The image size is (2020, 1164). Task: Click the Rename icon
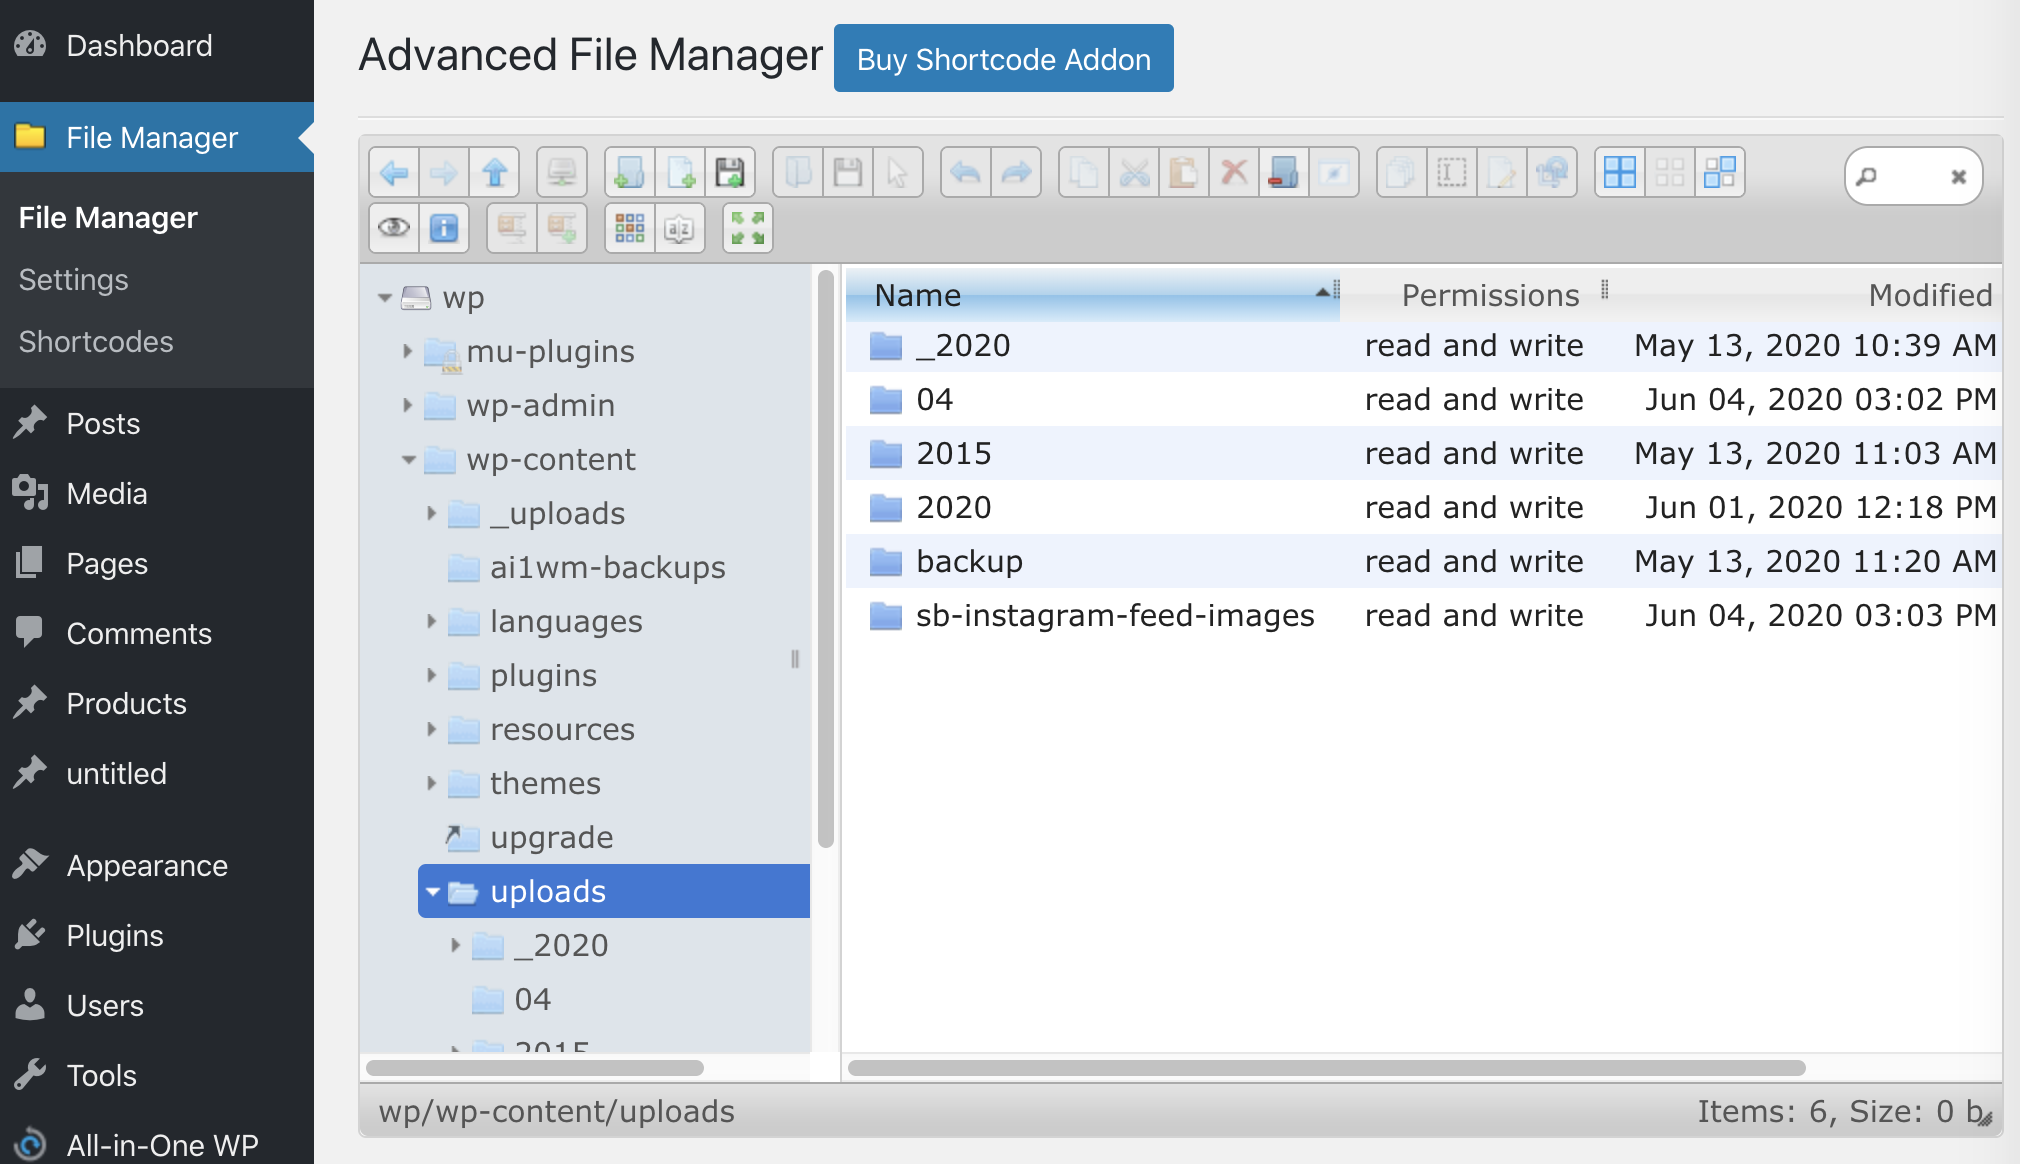pos(1452,173)
